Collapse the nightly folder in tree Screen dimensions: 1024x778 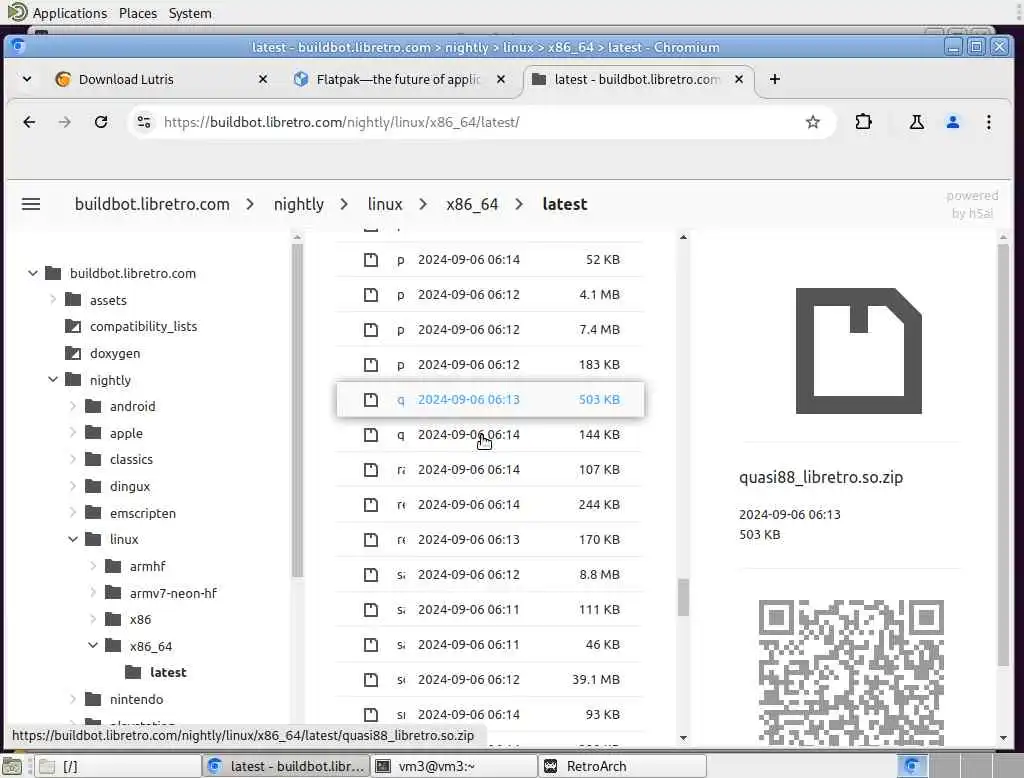pos(53,380)
